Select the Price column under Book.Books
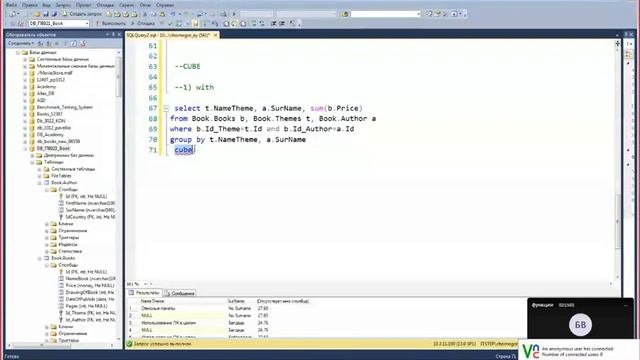This screenshot has height=360, width=640. tap(90, 286)
